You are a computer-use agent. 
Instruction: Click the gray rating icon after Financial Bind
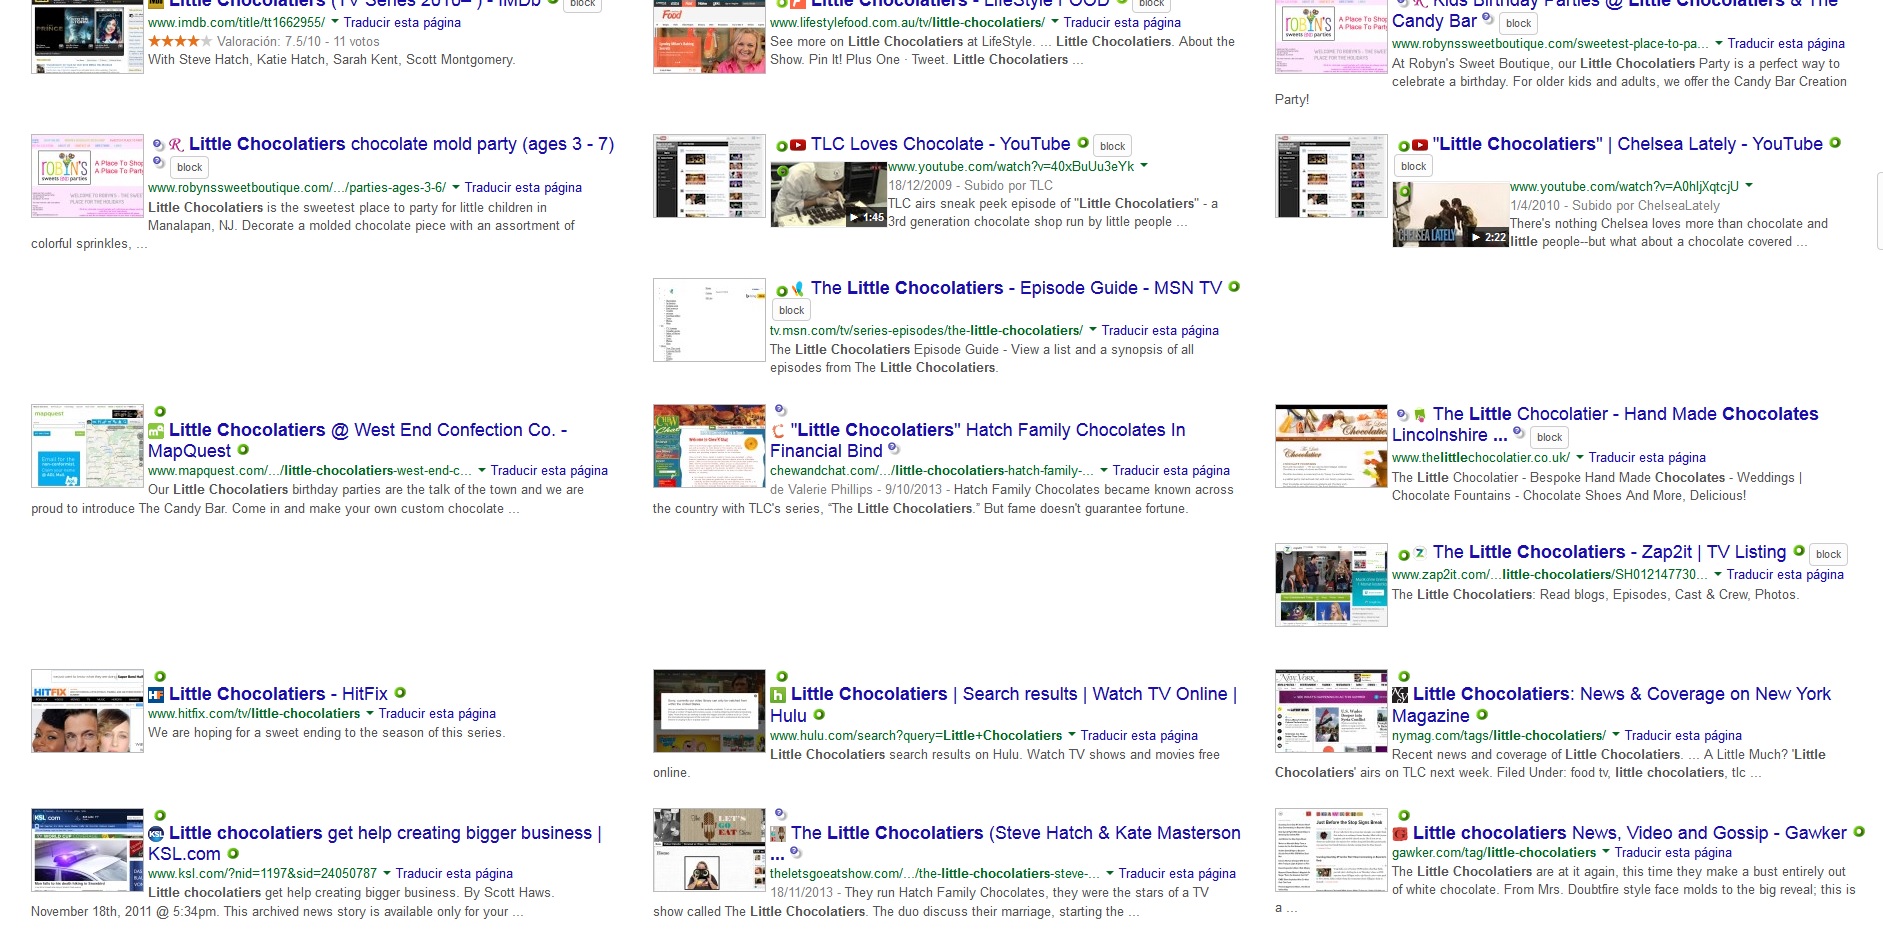coord(894,448)
